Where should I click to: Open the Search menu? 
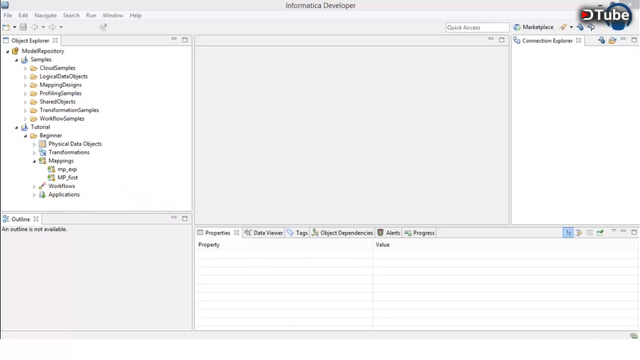(71, 15)
